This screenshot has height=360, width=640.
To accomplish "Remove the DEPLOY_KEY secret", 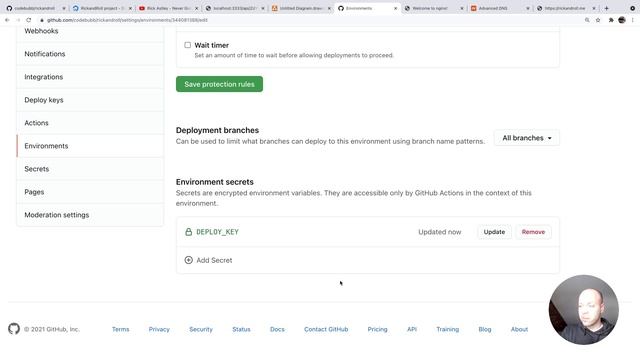I will [533, 232].
